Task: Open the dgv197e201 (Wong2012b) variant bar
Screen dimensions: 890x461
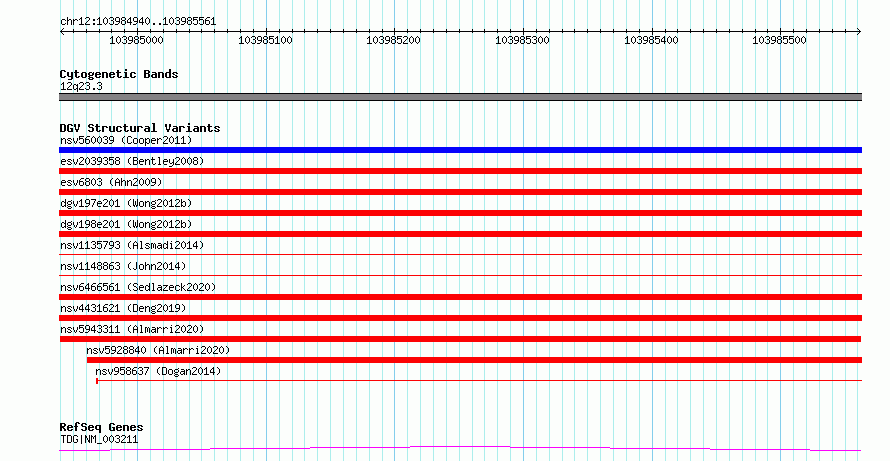Action: click(460, 213)
